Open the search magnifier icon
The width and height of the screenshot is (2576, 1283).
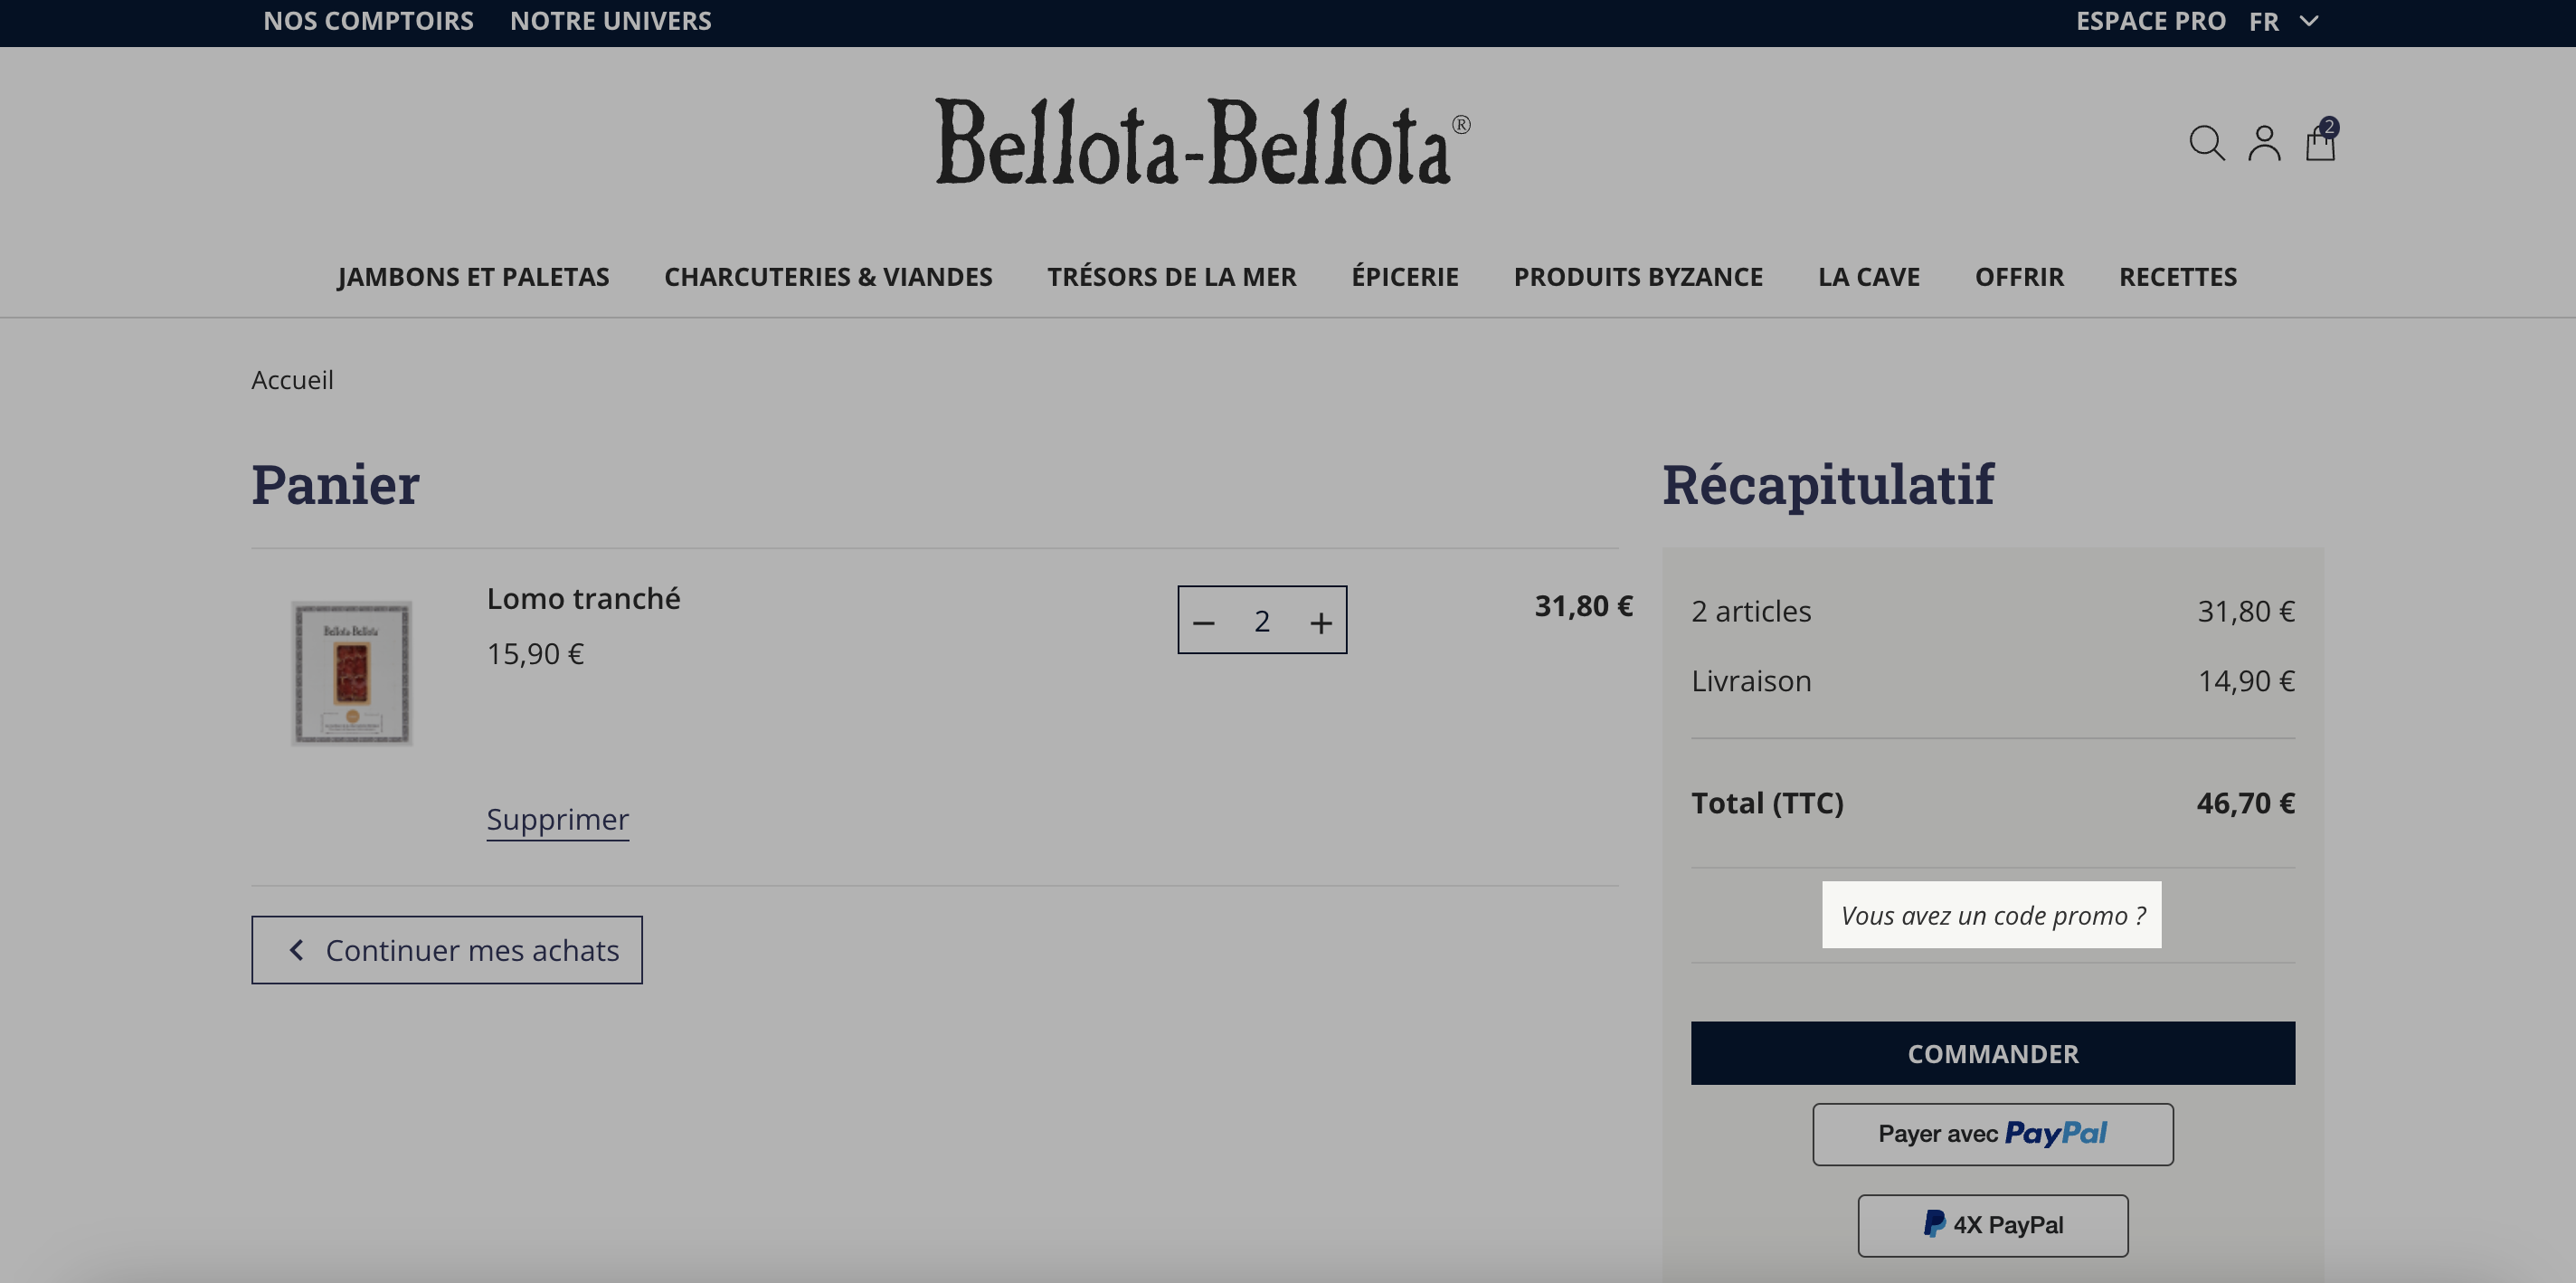click(x=2206, y=143)
